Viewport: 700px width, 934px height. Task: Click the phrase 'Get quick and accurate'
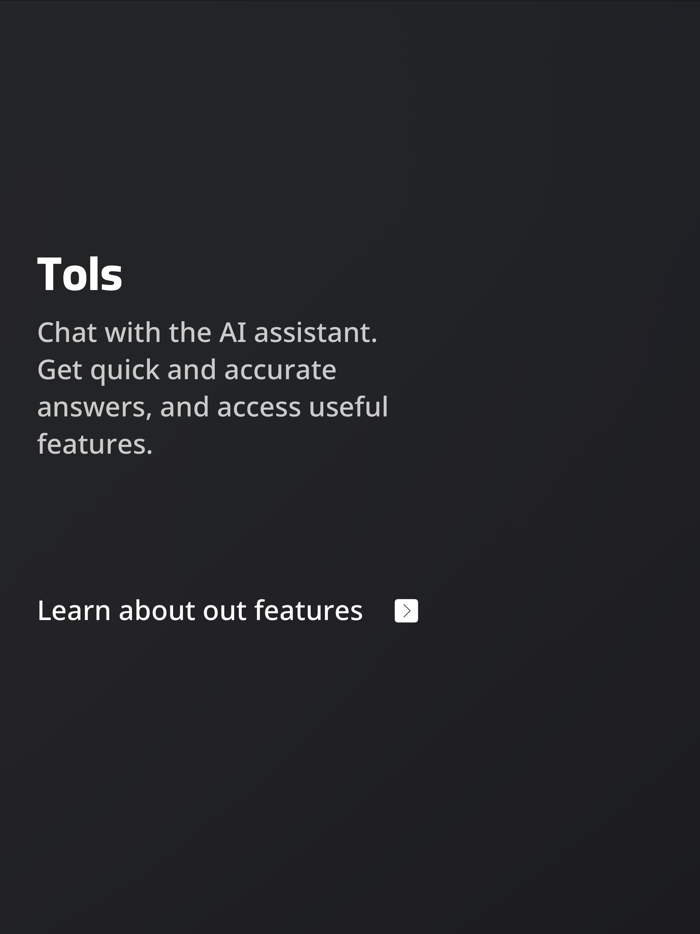click(187, 370)
